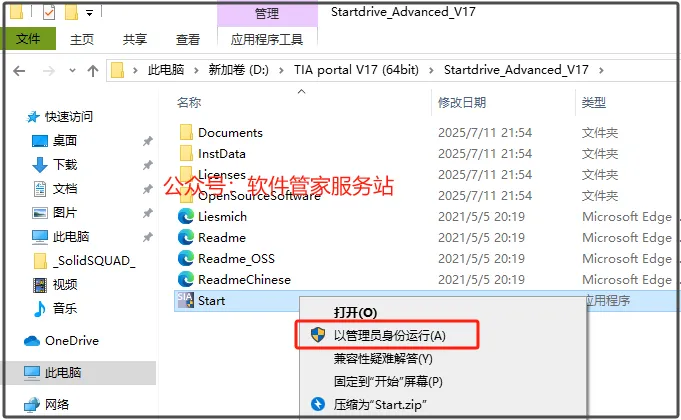Click the ReadmeChinese file icon
681x420 pixels.
[x=185, y=279]
